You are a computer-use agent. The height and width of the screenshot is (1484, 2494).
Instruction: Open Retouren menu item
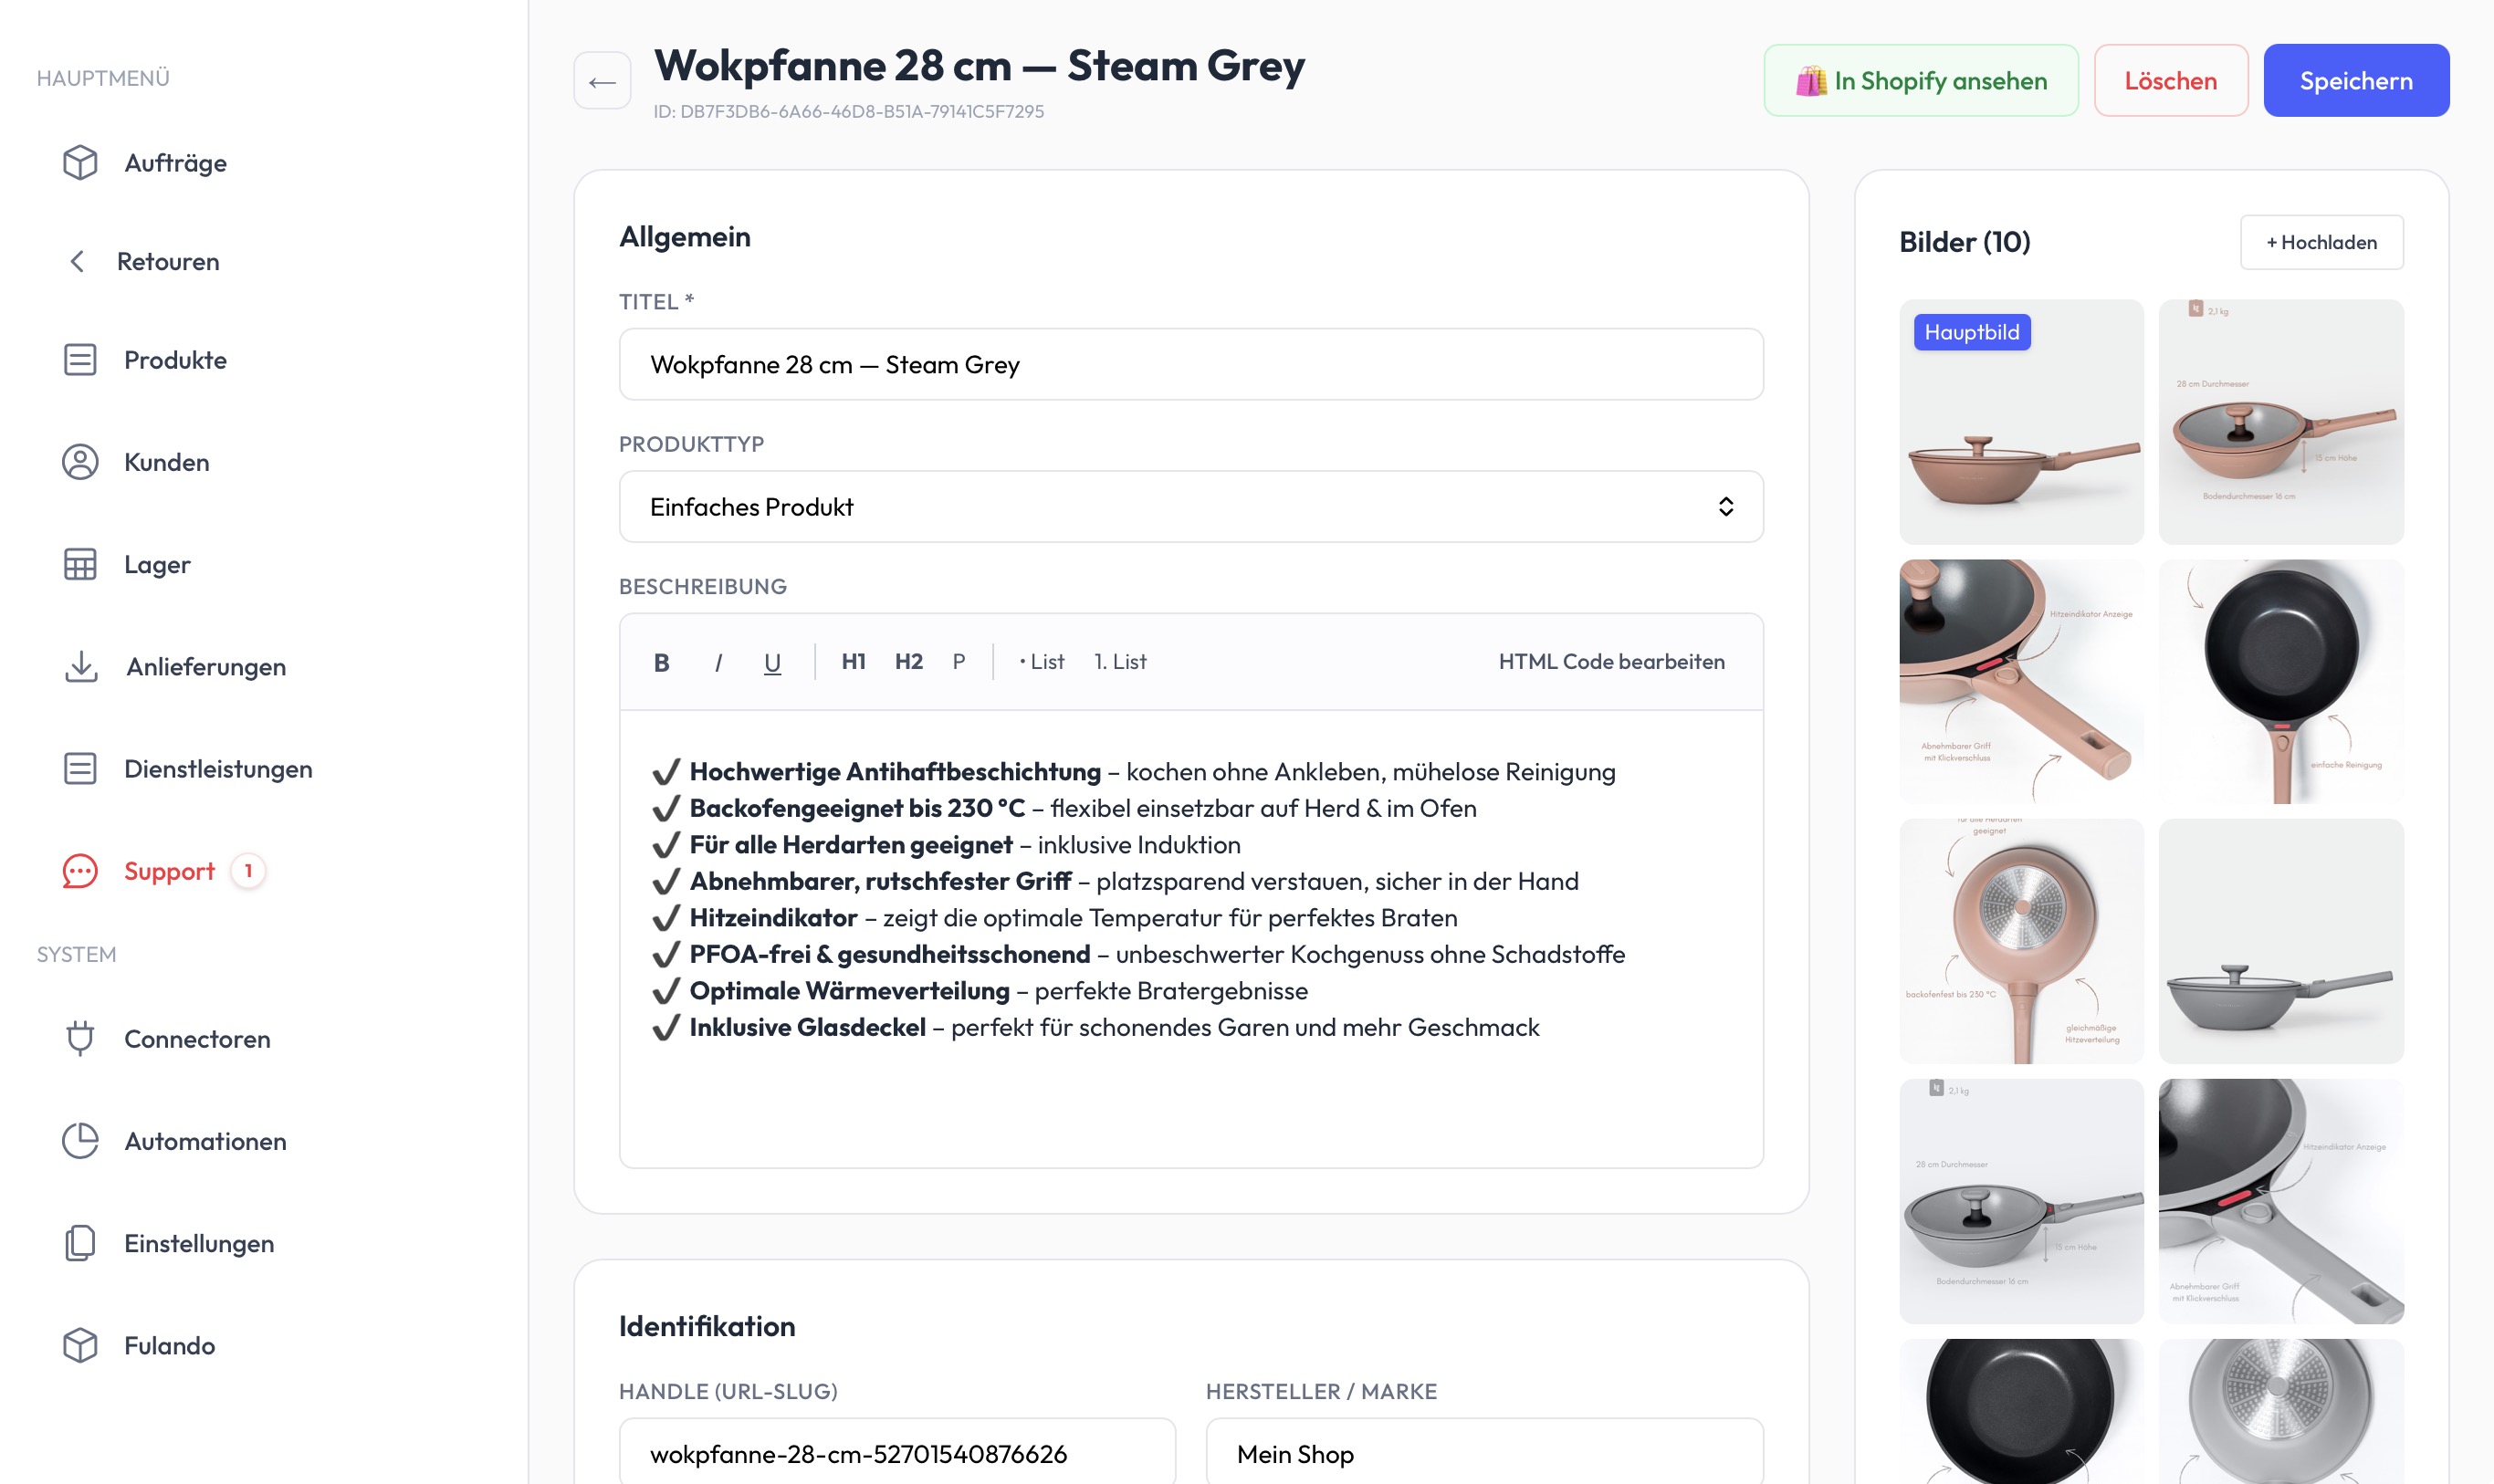pos(168,262)
